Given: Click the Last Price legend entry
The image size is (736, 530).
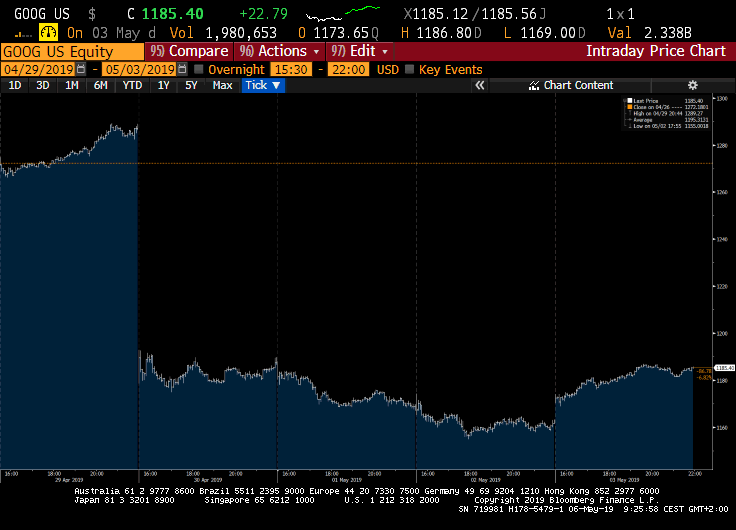Looking at the screenshot, I should pos(645,101).
